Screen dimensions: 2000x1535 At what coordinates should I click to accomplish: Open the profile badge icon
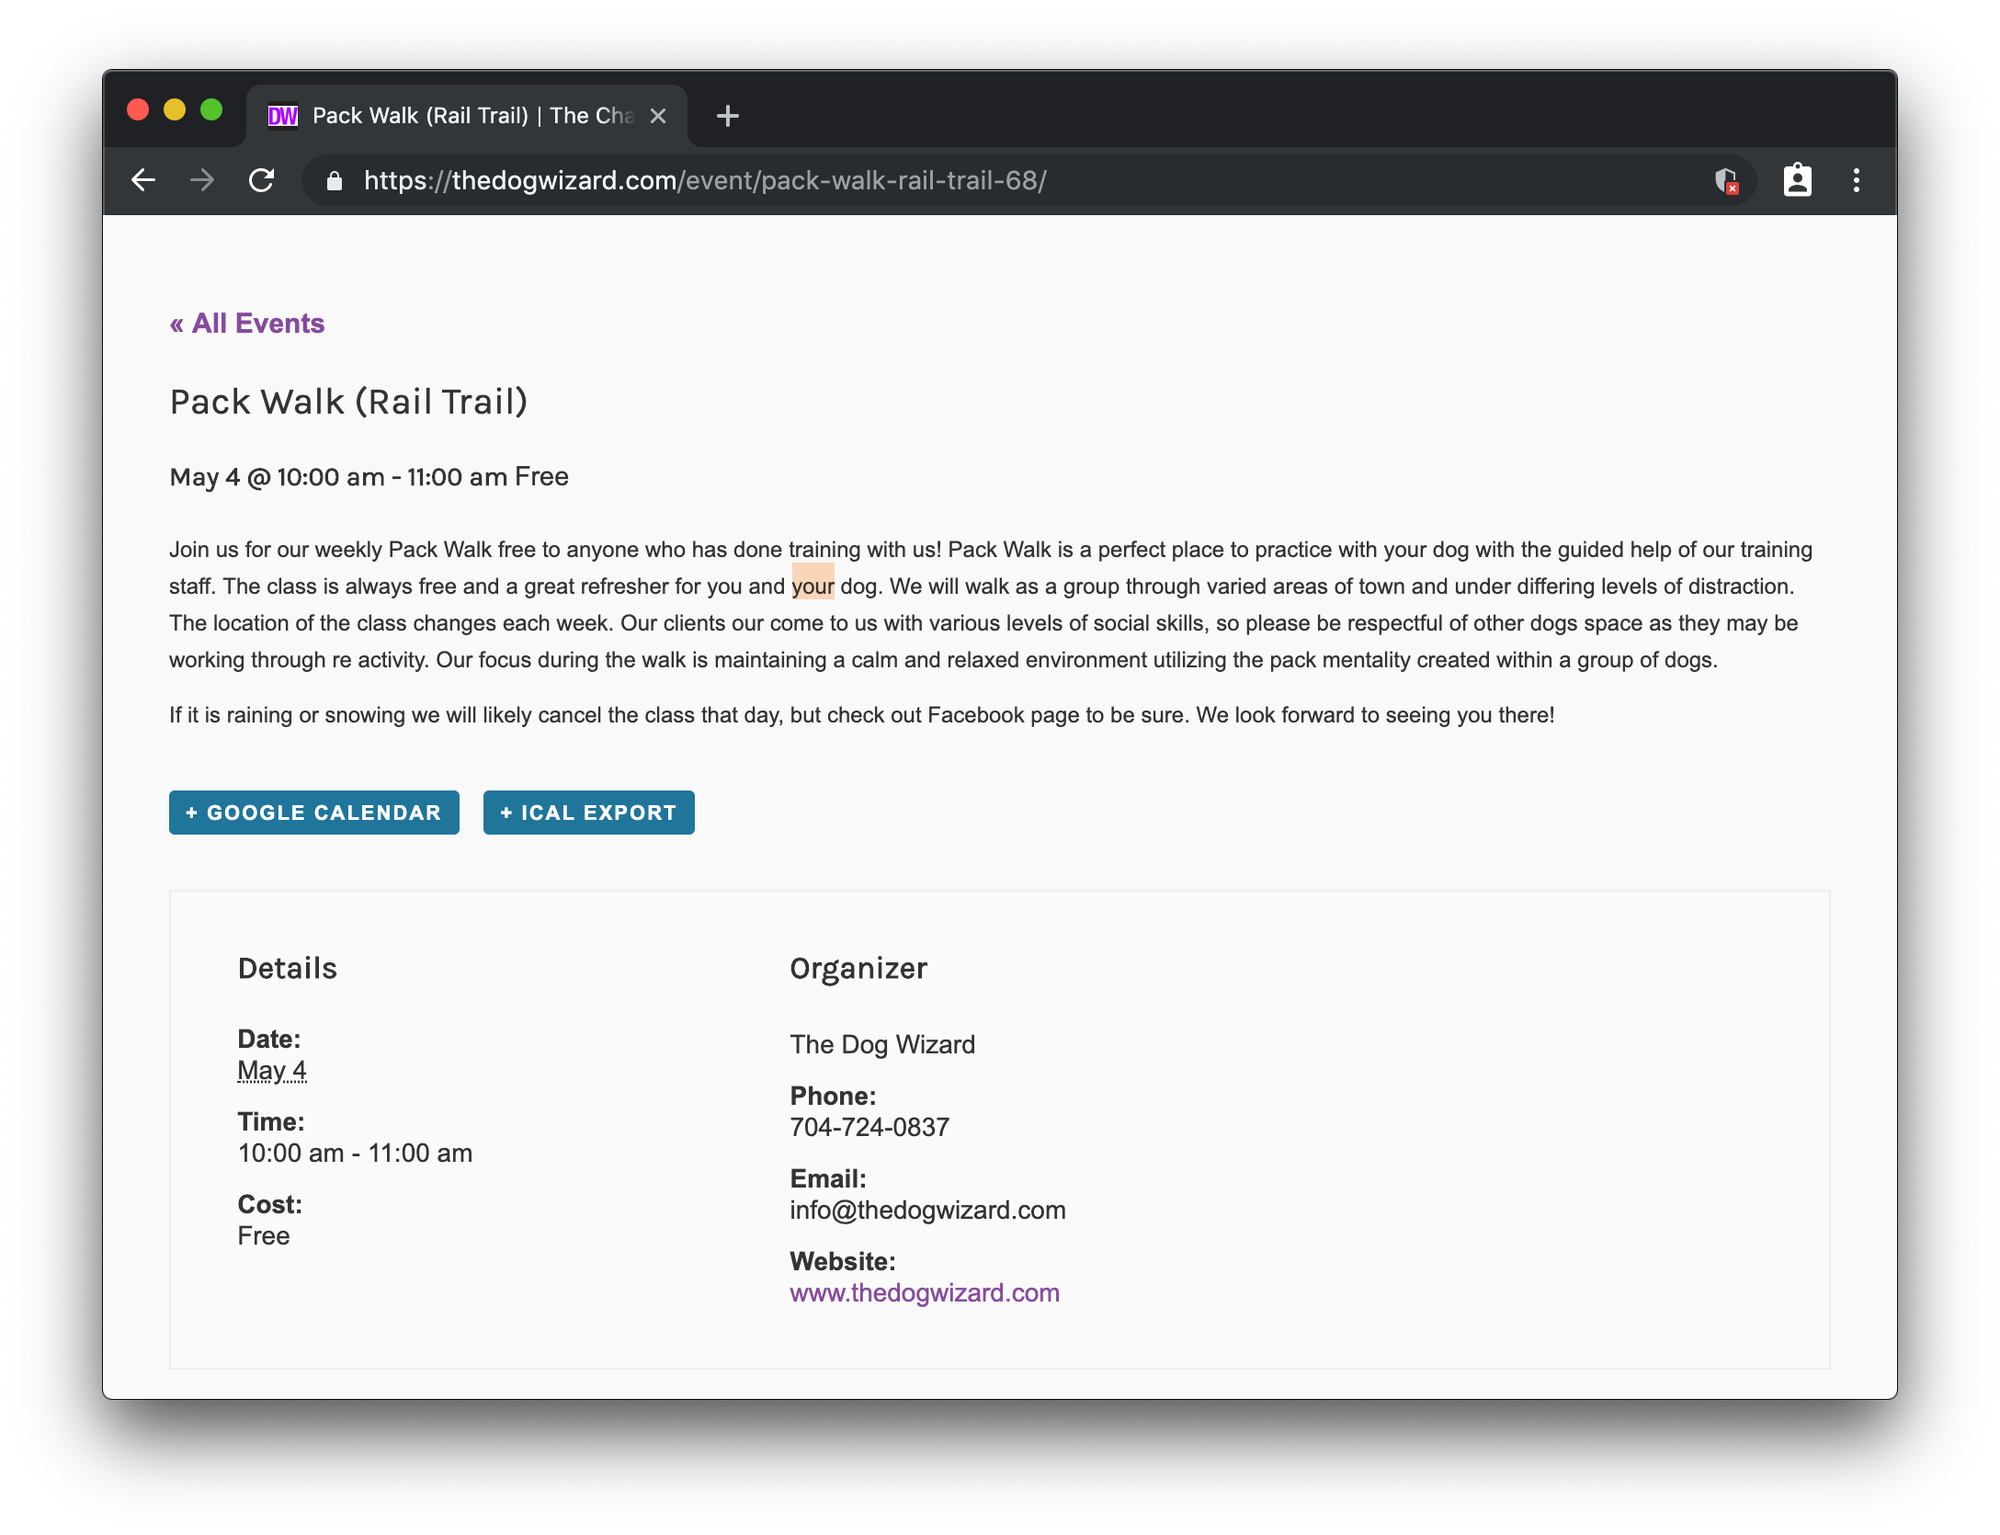point(1797,181)
